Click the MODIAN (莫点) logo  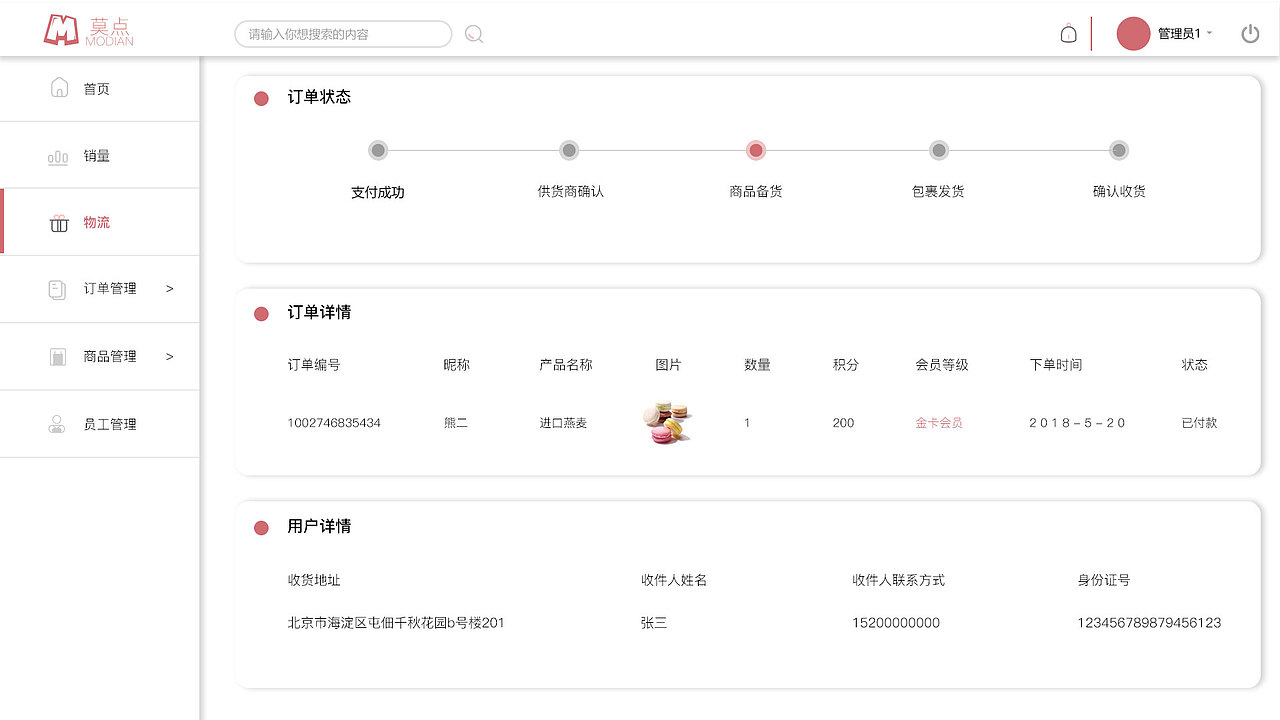pyautogui.click(x=90, y=30)
